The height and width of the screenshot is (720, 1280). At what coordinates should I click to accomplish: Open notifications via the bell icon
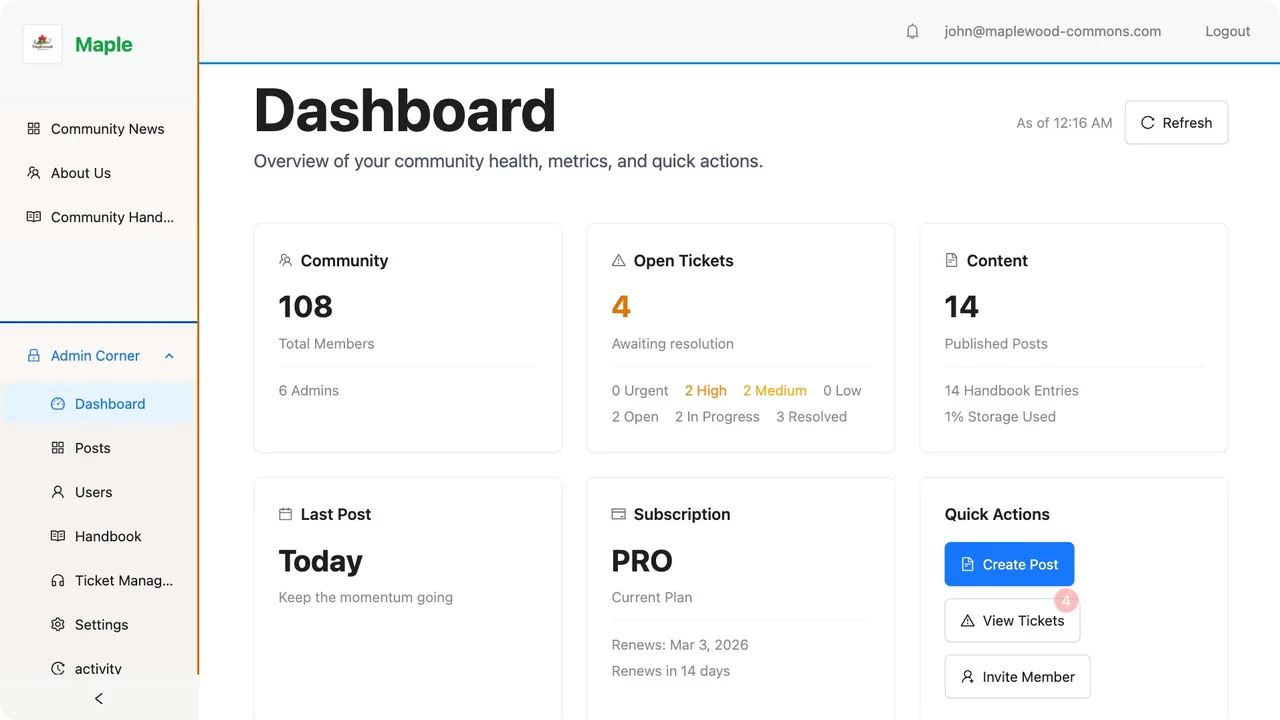tap(912, 31)
